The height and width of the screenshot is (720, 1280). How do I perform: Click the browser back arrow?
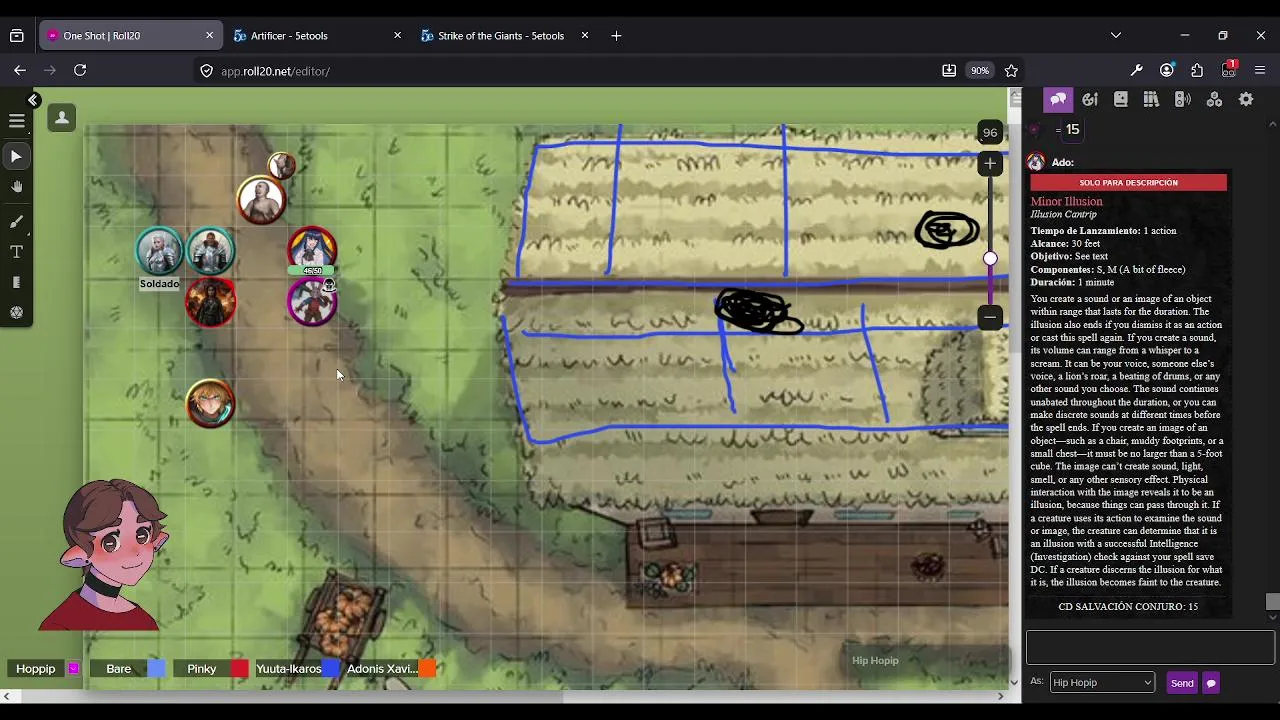coord(20,70)
